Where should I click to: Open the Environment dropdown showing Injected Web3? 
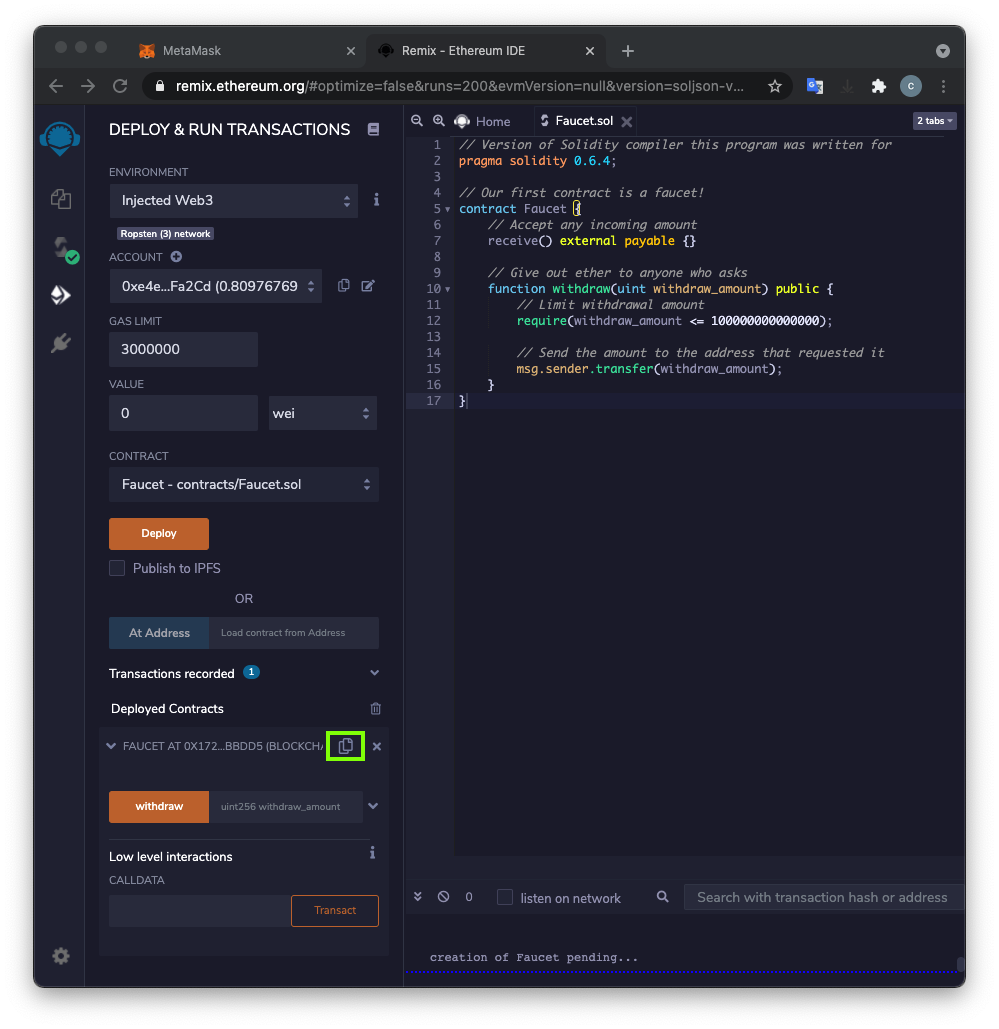click(x=233, y=200)
